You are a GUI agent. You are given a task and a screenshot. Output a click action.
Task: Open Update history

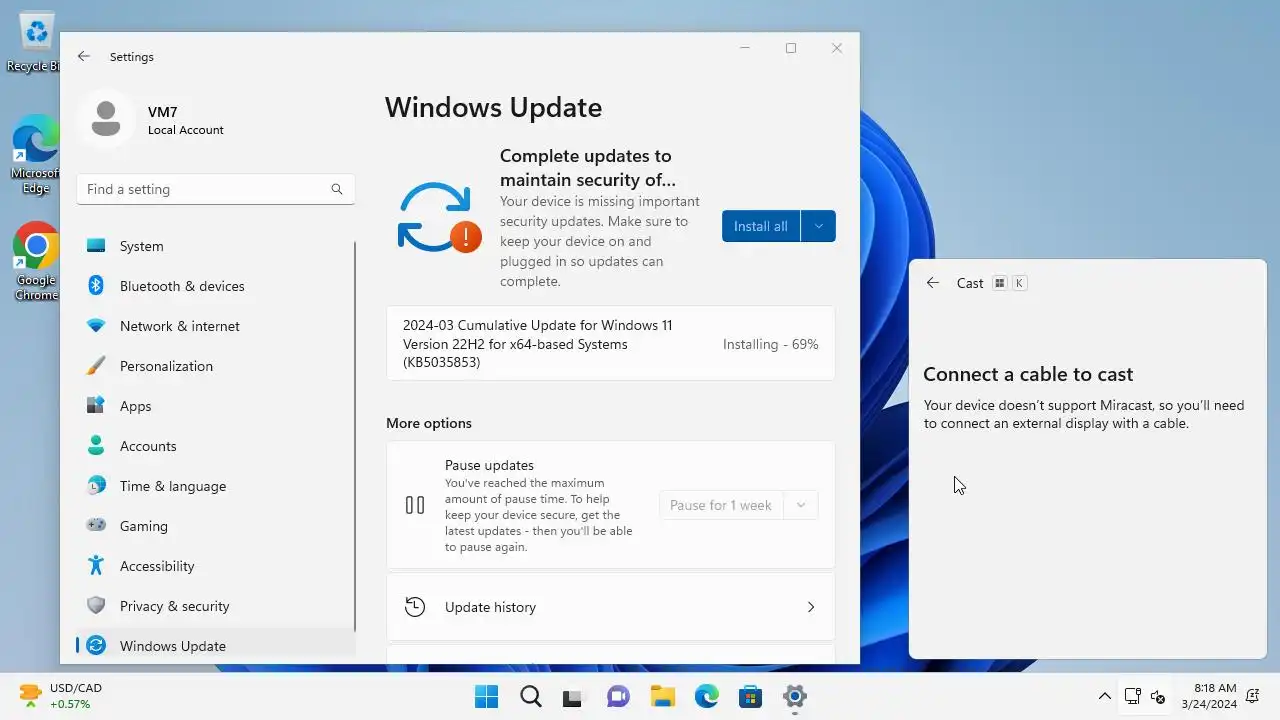tap(610, 607)
